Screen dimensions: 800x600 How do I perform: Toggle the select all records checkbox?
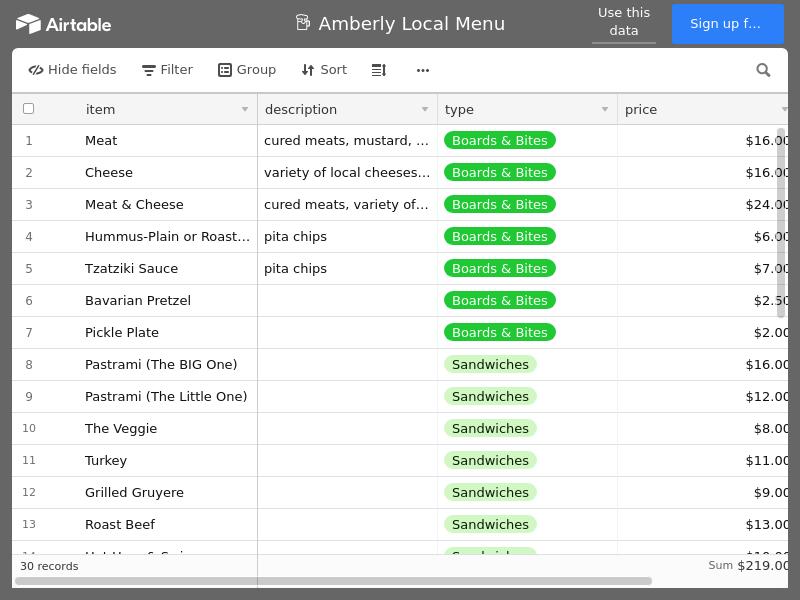point(29,109)
